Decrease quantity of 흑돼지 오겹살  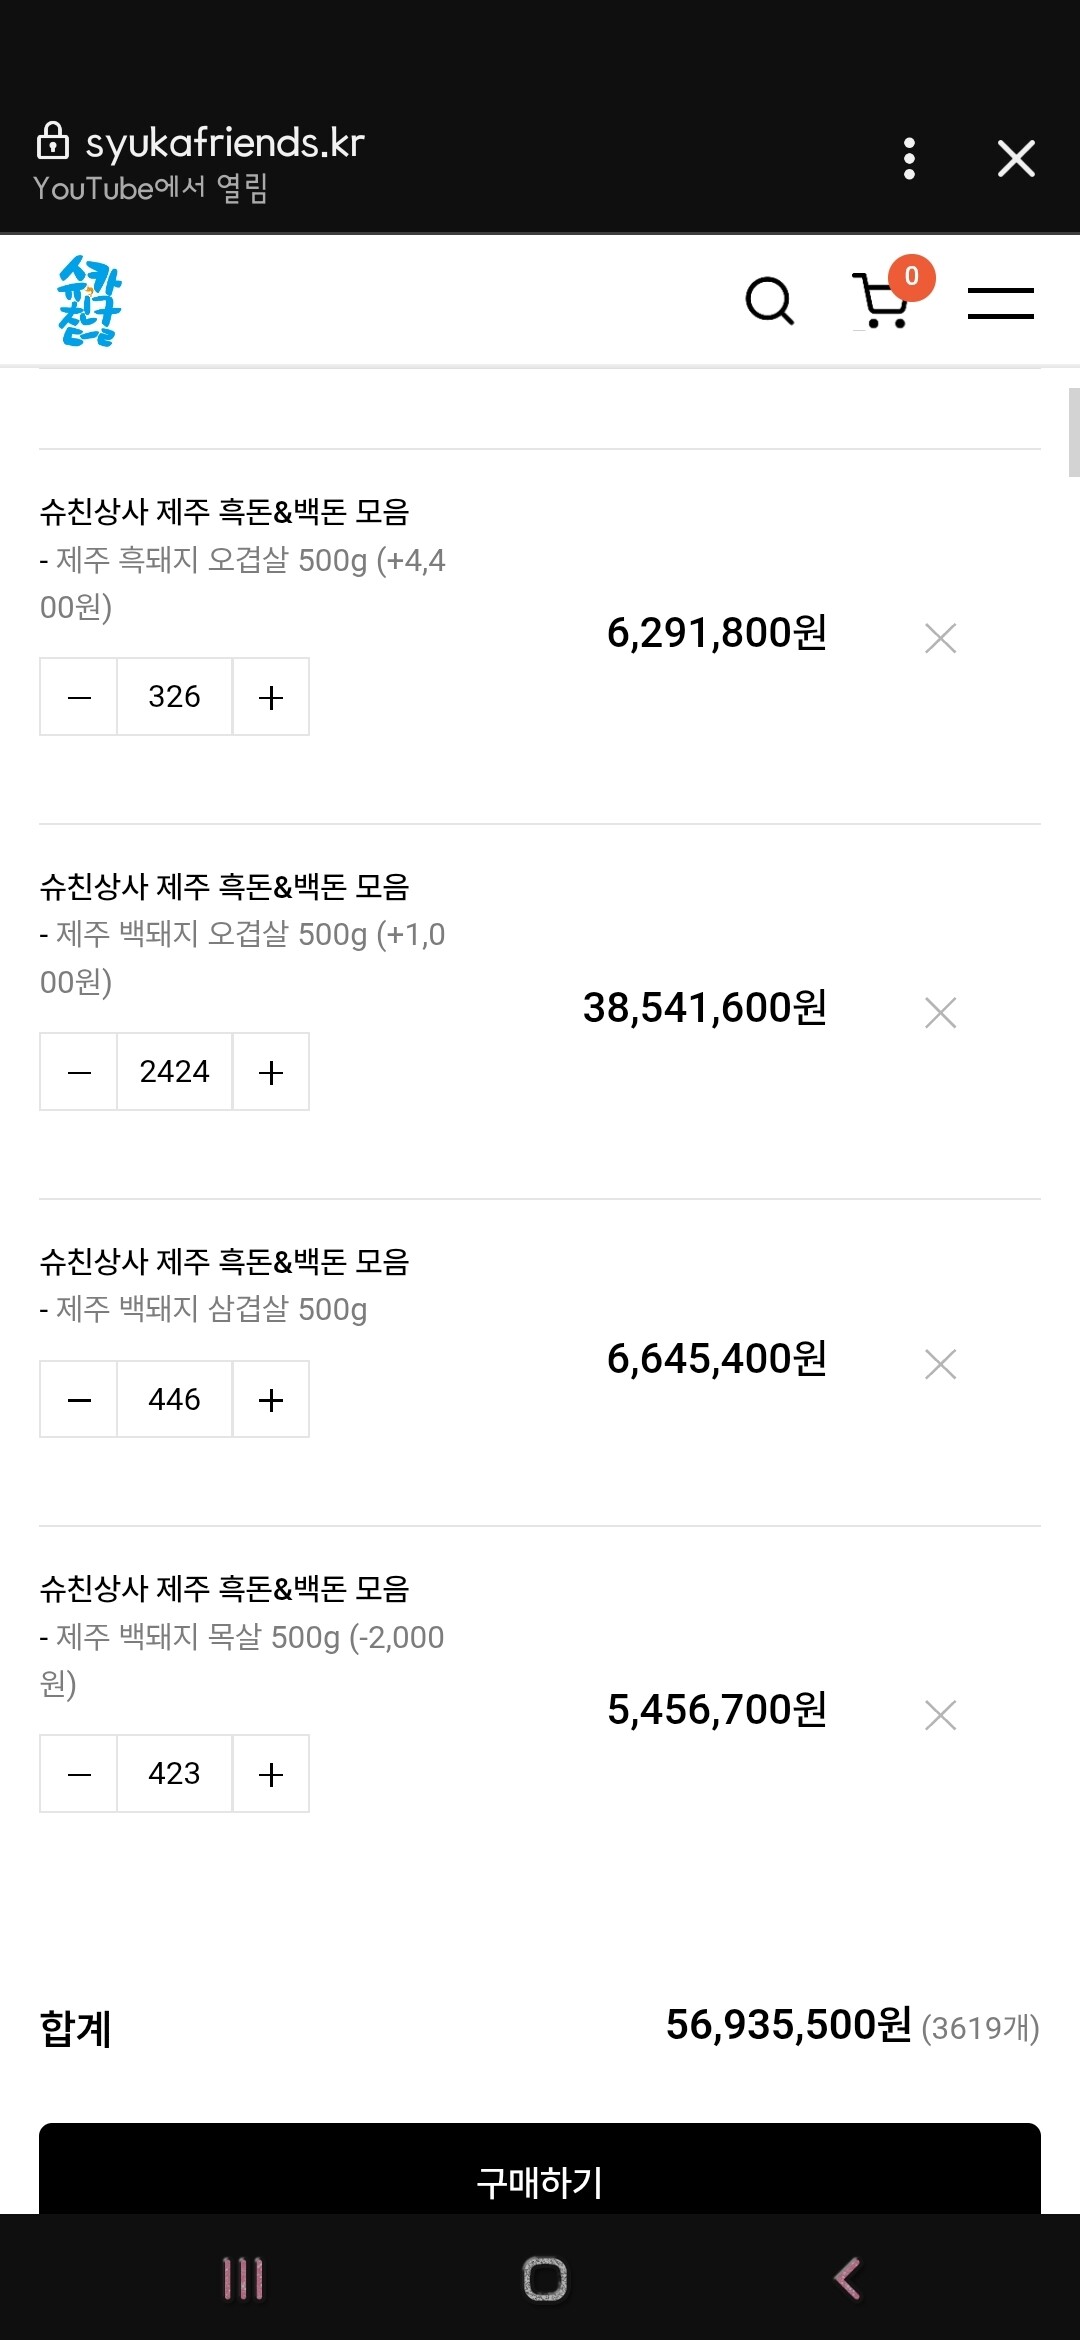(x=79, y=697)
